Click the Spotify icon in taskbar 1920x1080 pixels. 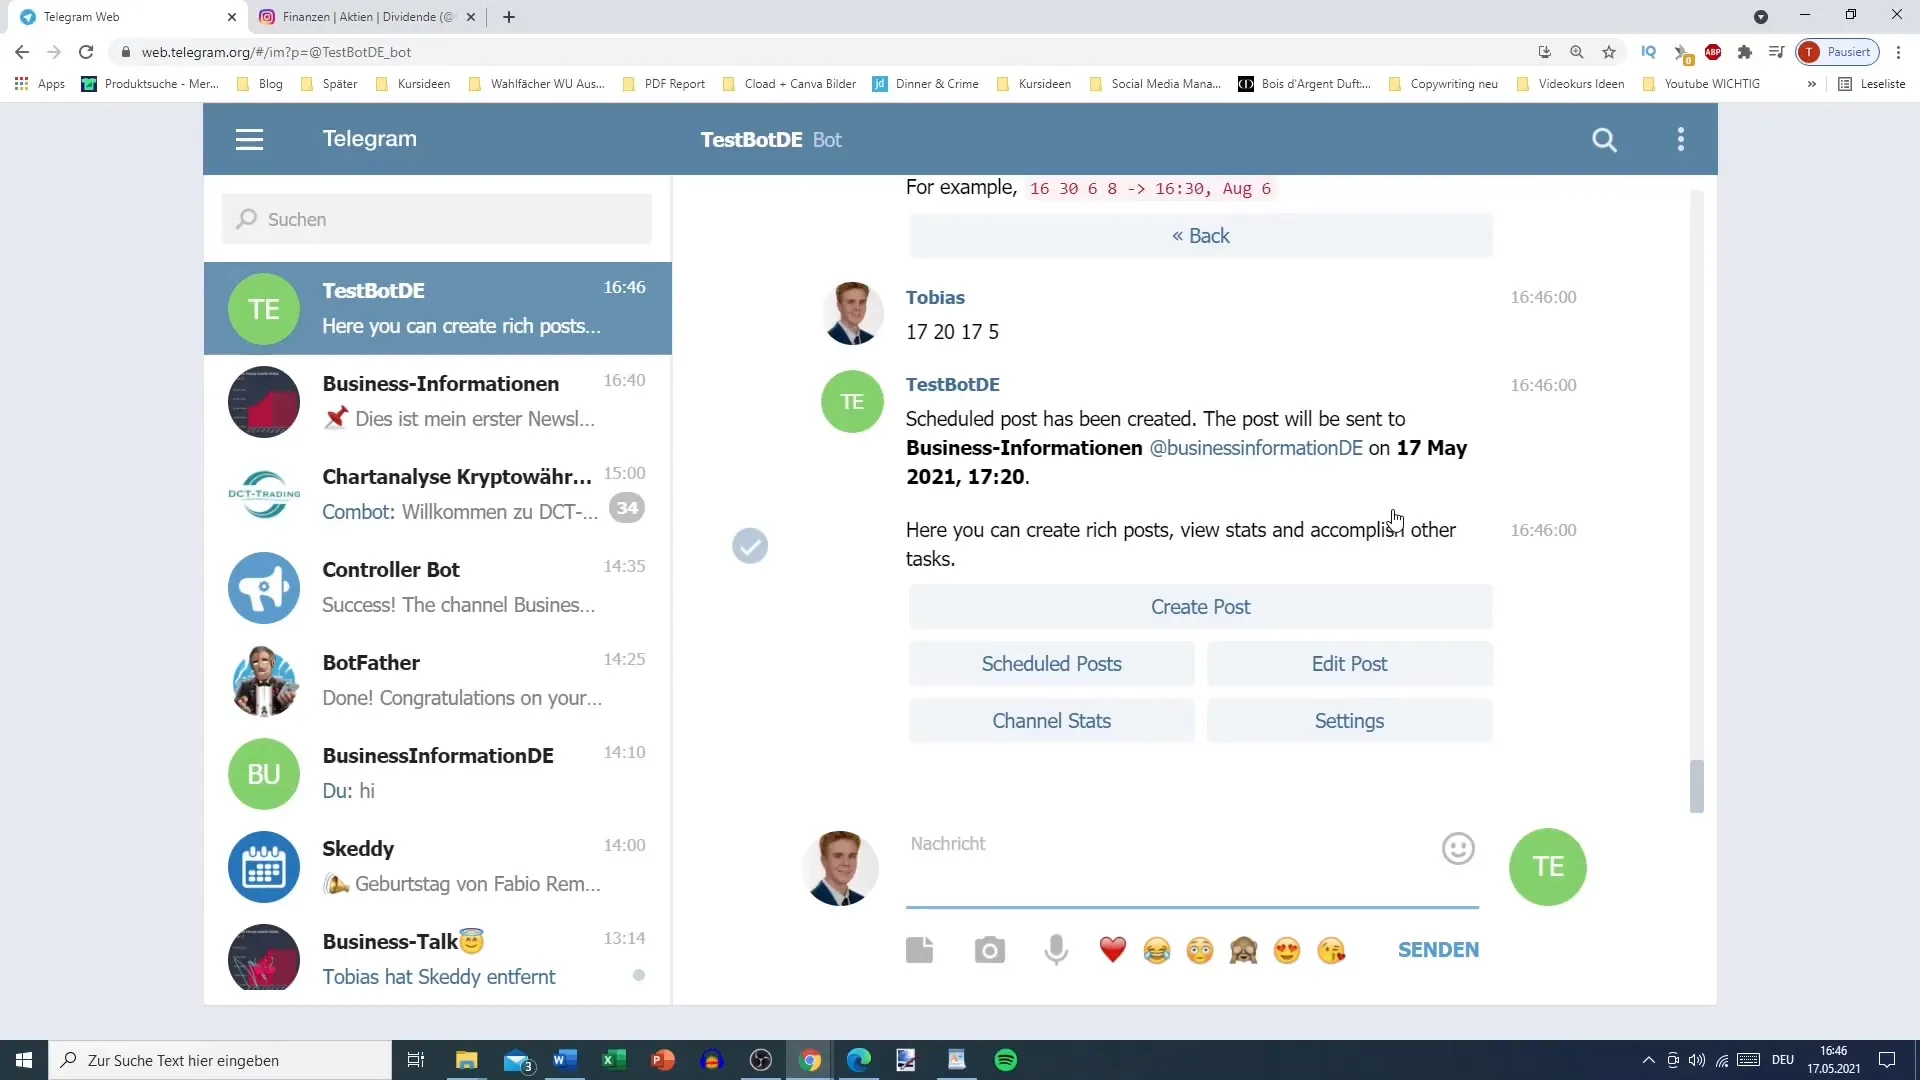1006,1059
